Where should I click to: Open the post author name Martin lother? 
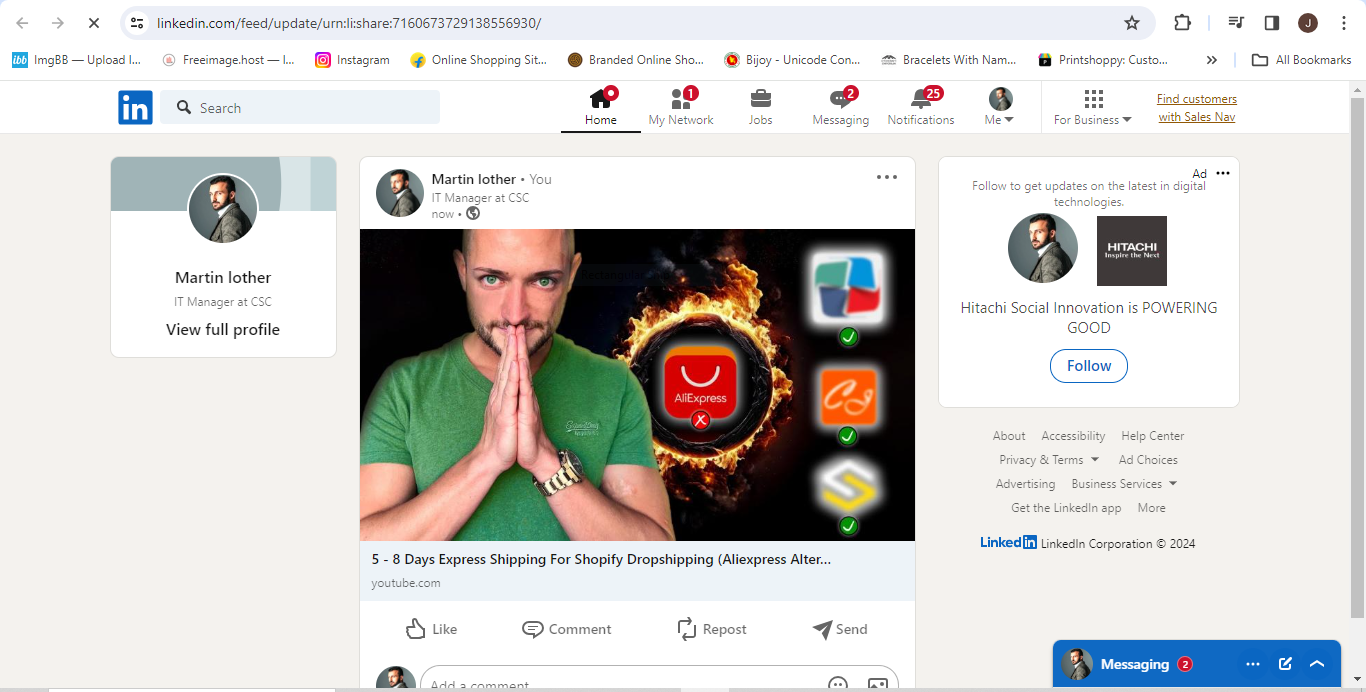click(x=474, y=179)
